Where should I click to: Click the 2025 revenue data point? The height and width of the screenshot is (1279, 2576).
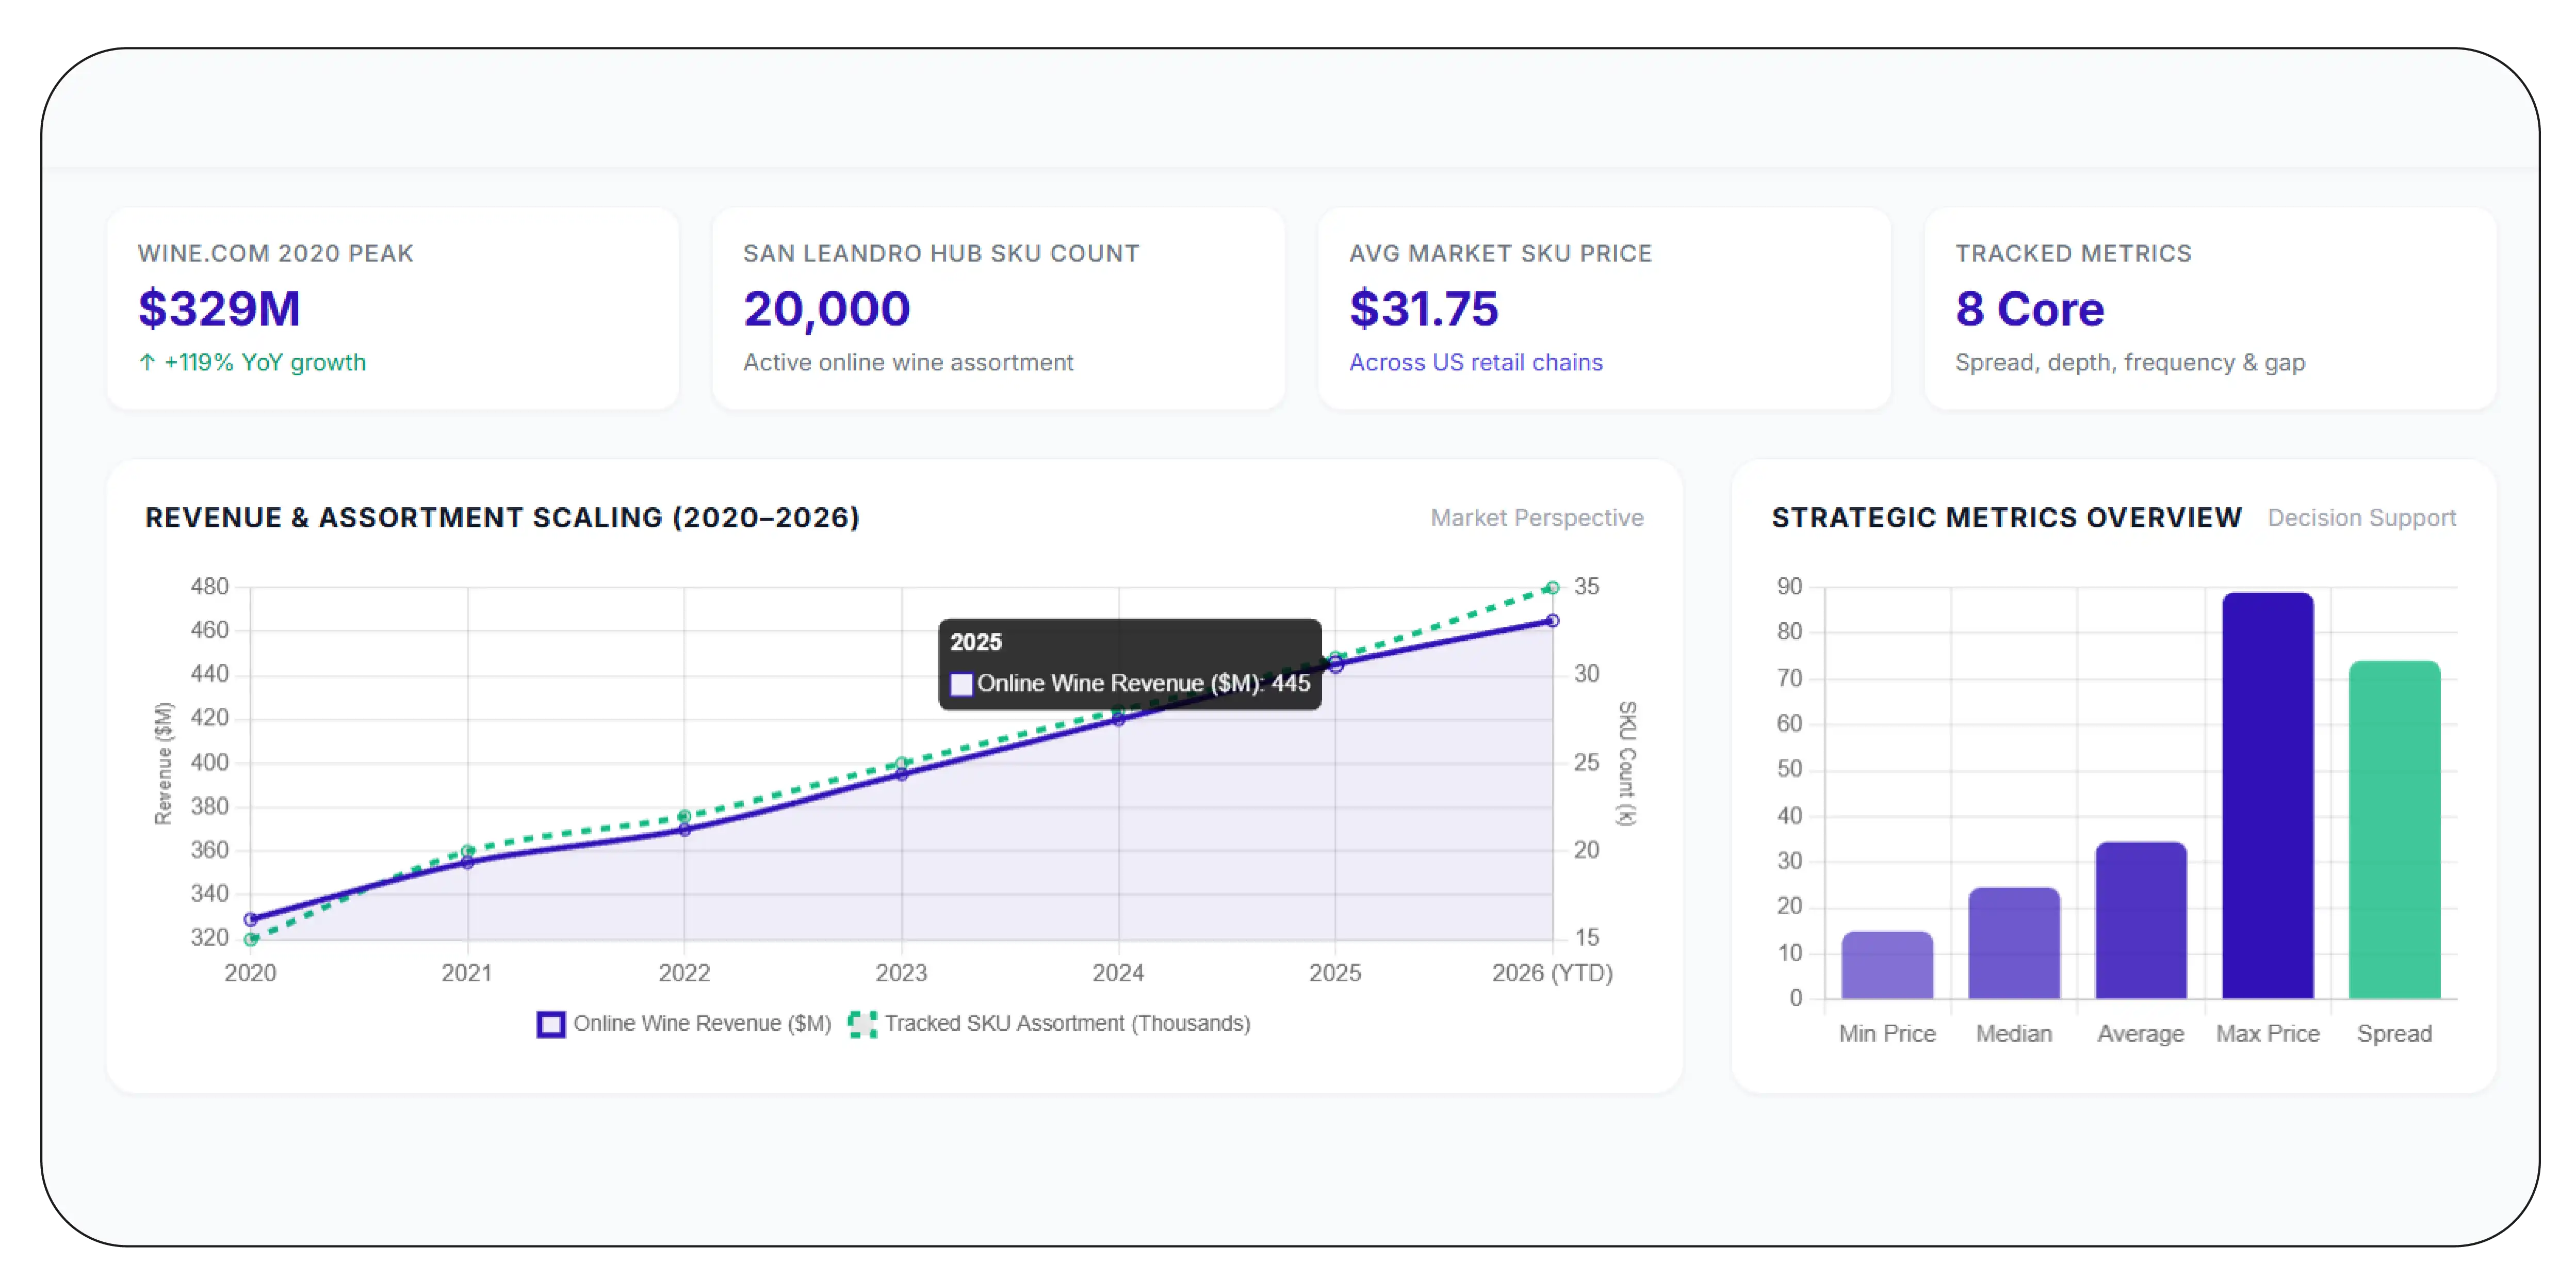[x=1335, y=665]
